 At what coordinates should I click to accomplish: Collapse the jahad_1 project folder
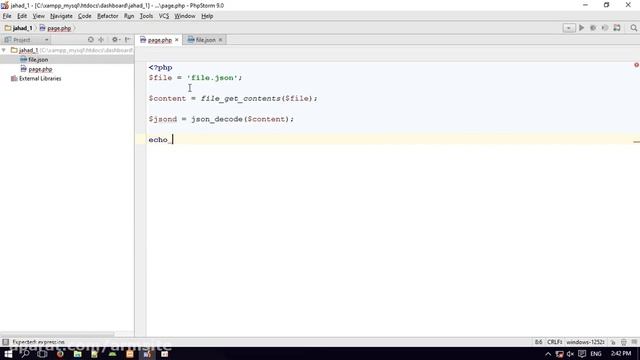click(x=4, y=50)
